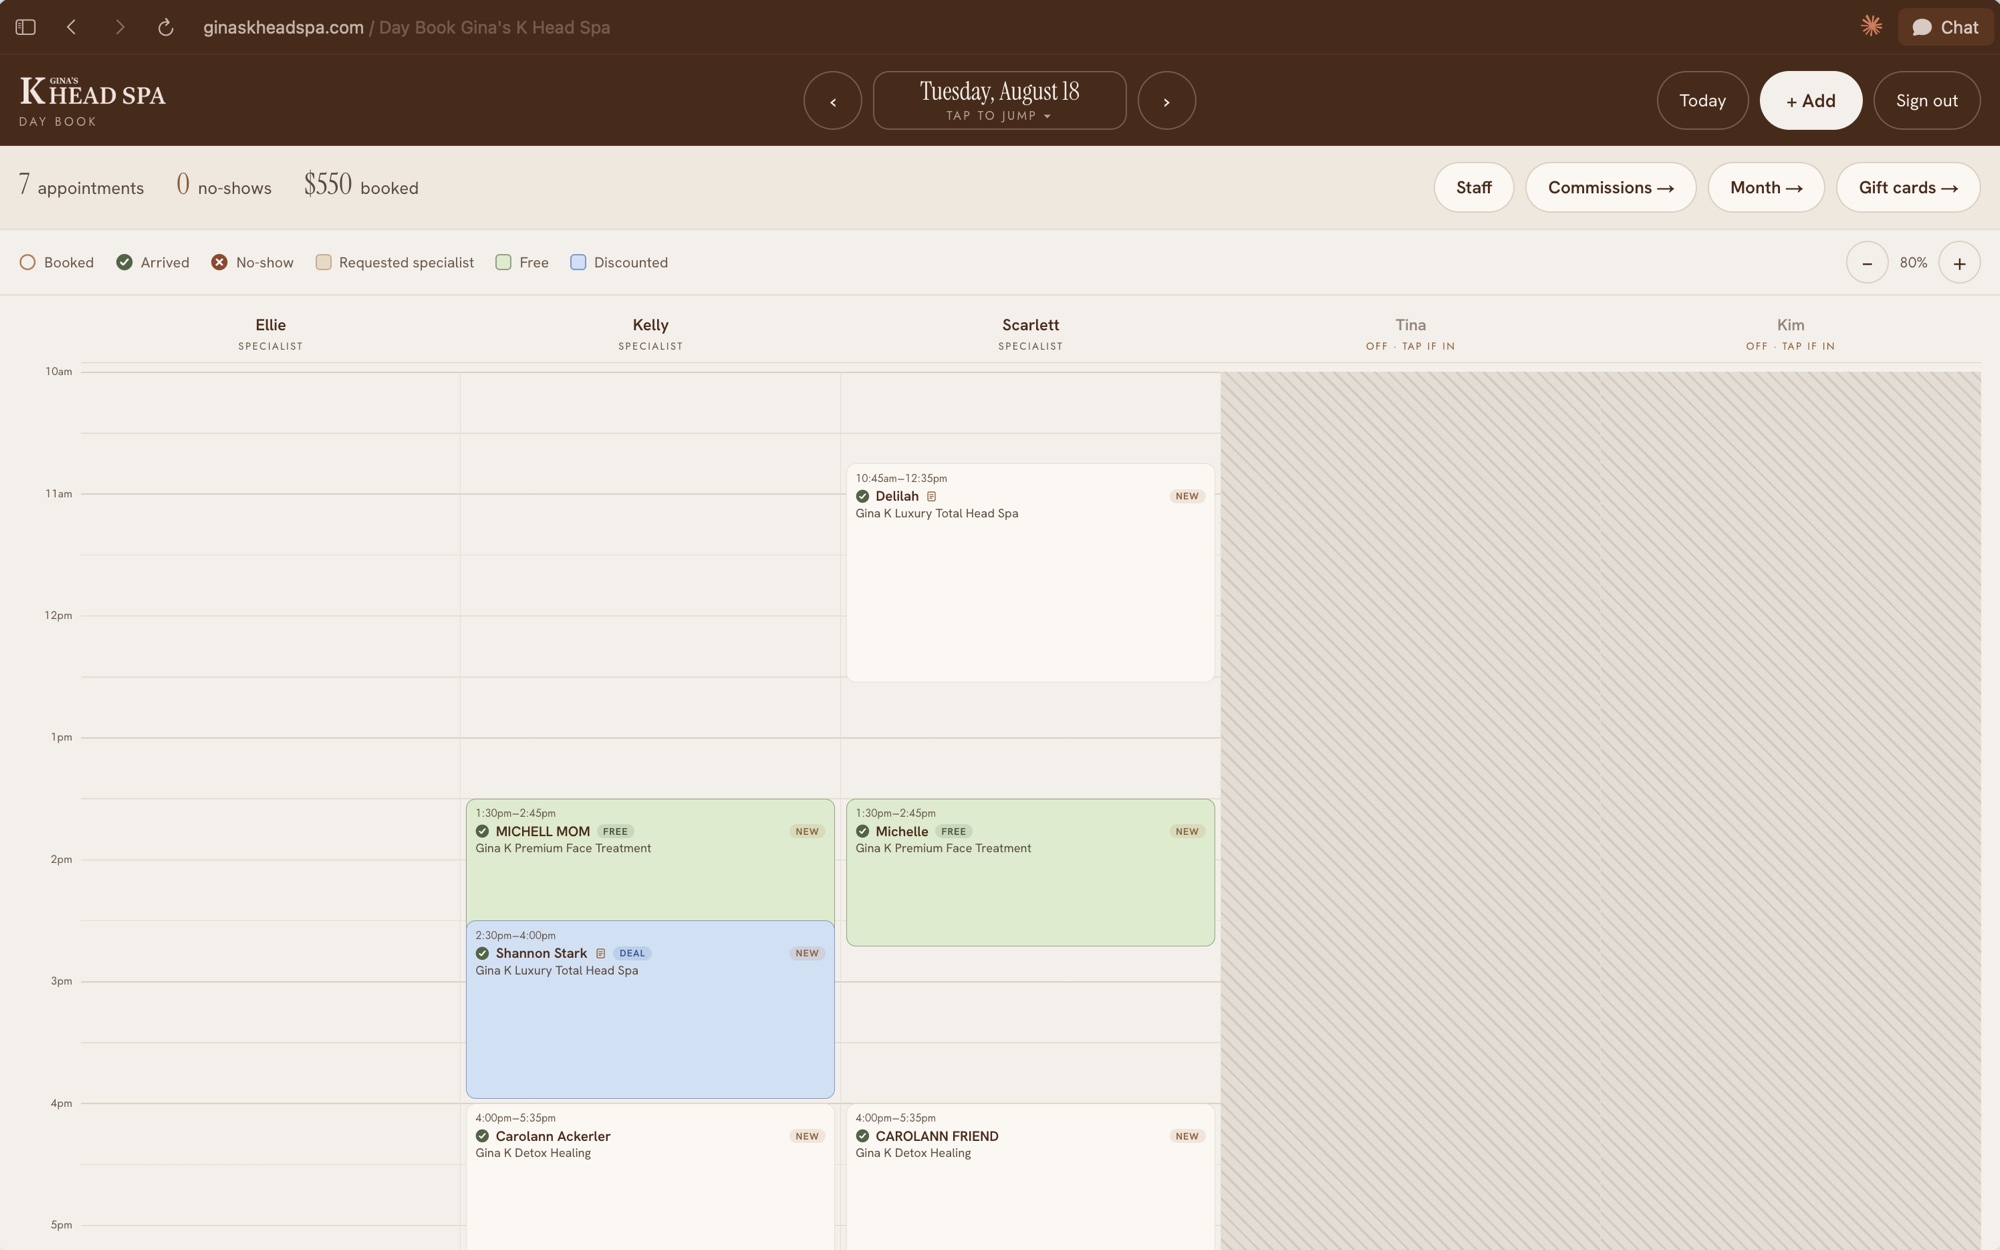Reload the page with the refresh icon
This screenshot has height=1250, width=2000.
click(x=166, y=27)
